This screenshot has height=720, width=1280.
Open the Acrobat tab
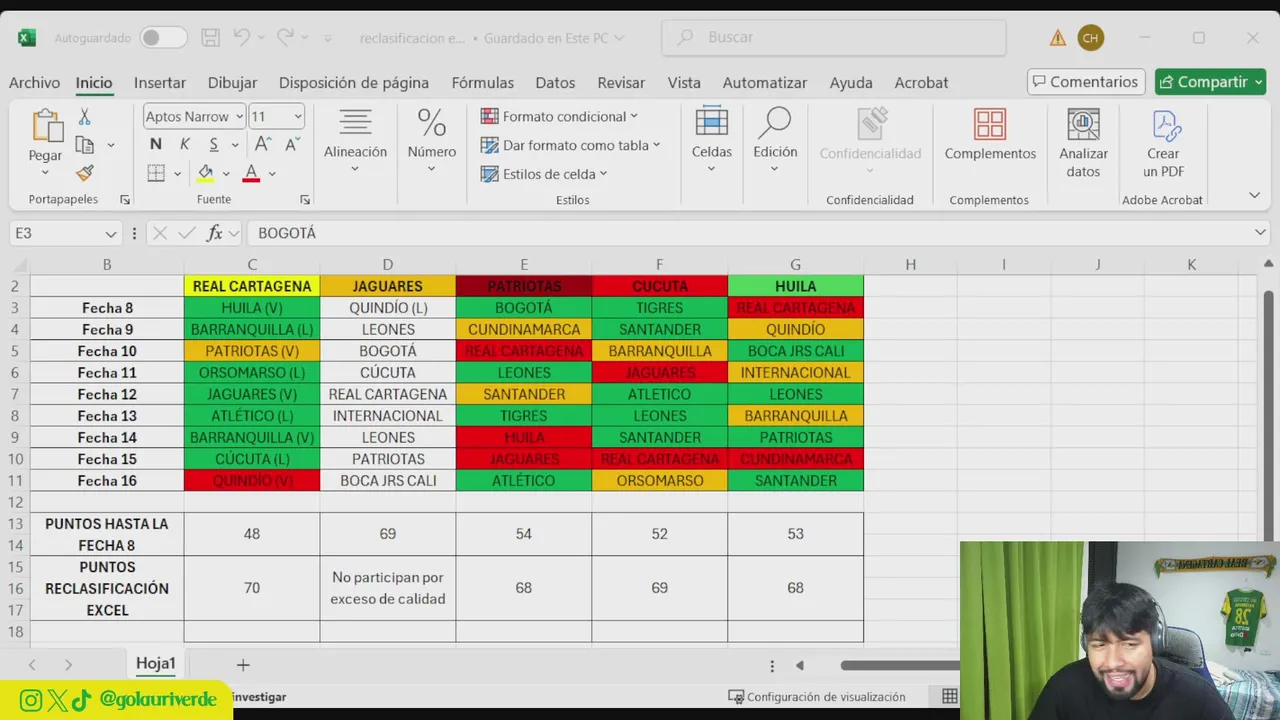pyautogui.click(x=921, y=82)
